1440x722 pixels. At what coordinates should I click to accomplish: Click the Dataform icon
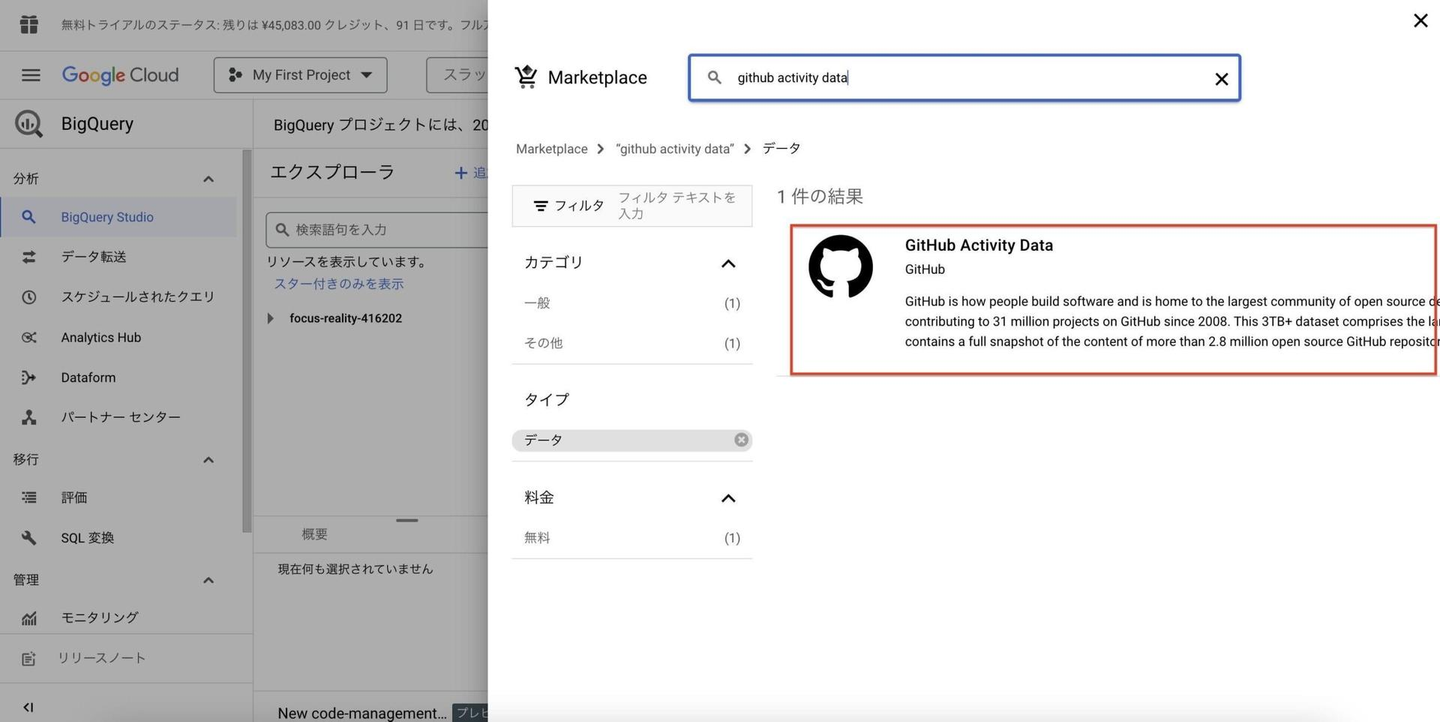pos(29,377)
